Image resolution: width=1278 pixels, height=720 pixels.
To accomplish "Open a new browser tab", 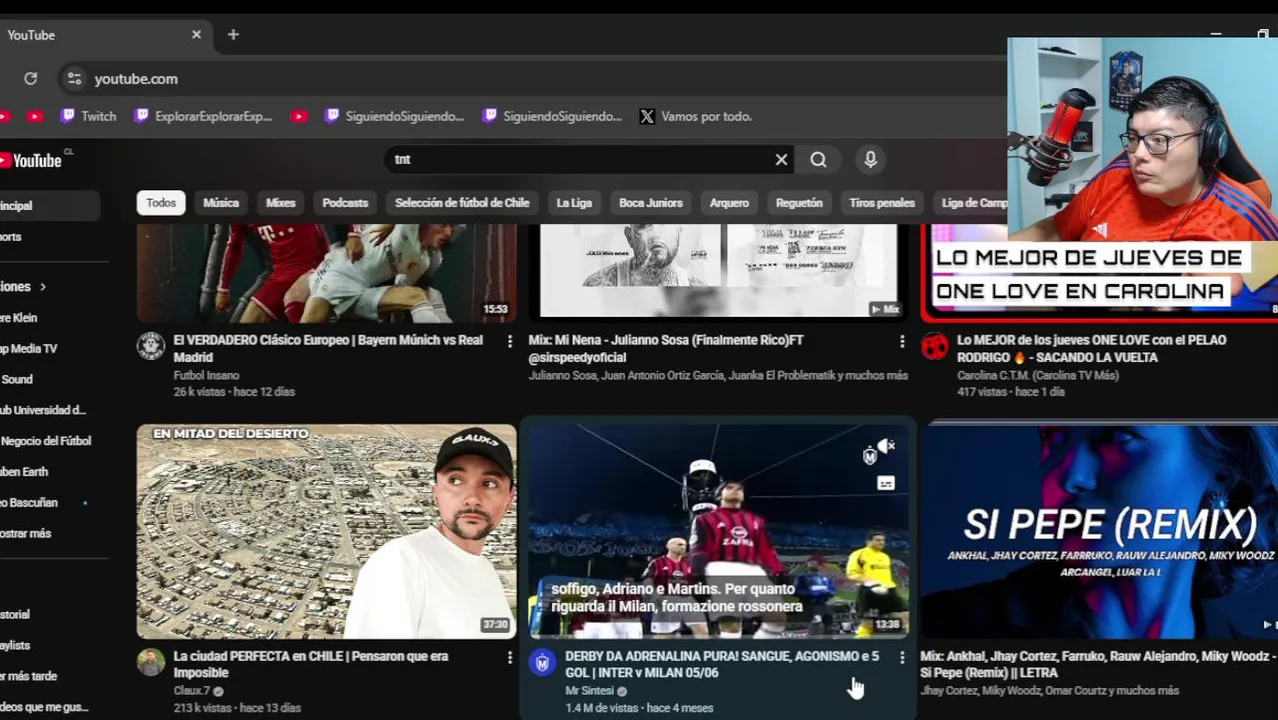I will pos(233,34).
